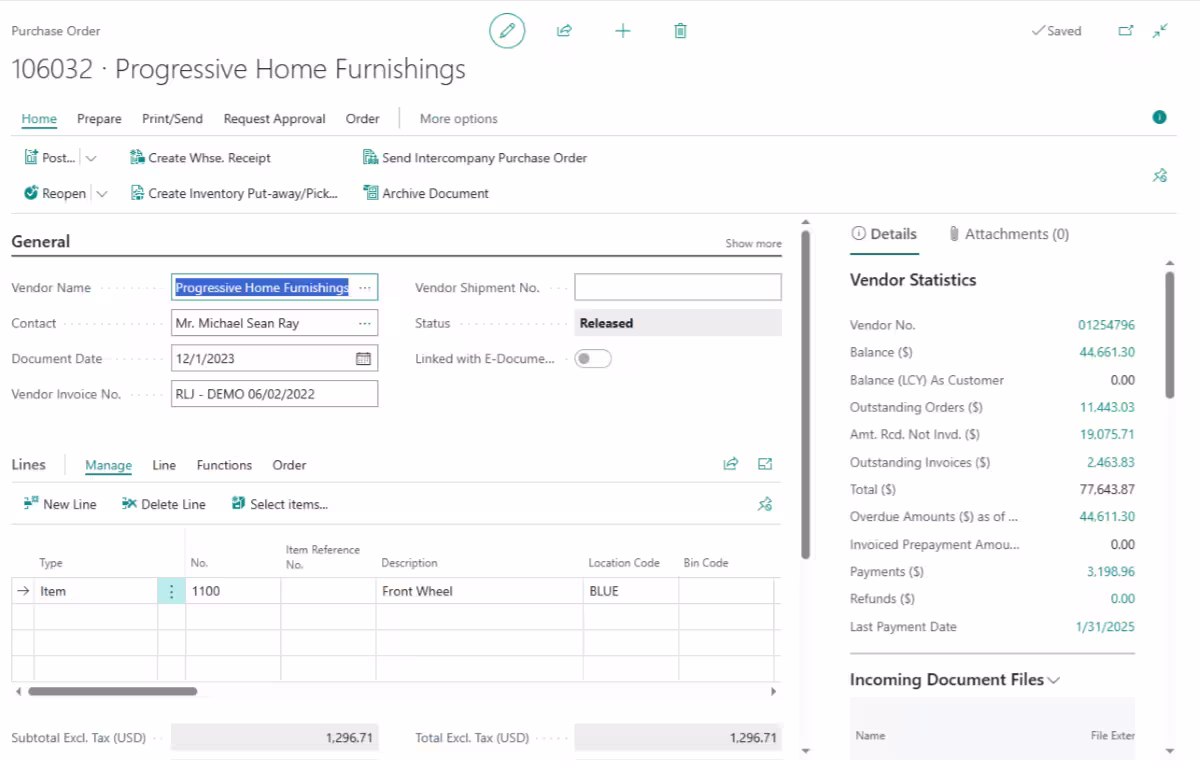Screen dimensions: 1200x760
Task: Click Vendor Shipment No. input field
Action: tap(678, 287)
